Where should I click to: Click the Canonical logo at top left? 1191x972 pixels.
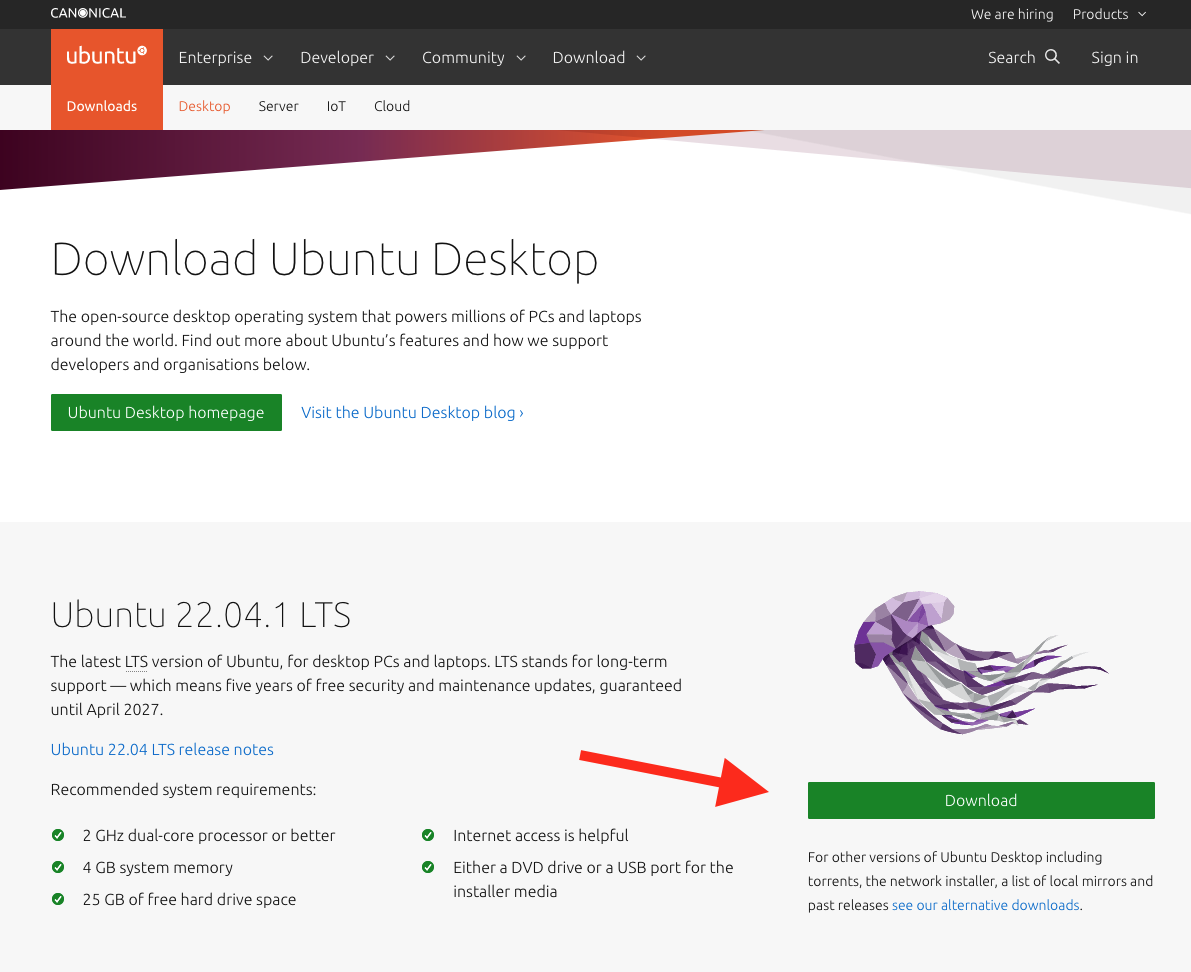(88, 14)
